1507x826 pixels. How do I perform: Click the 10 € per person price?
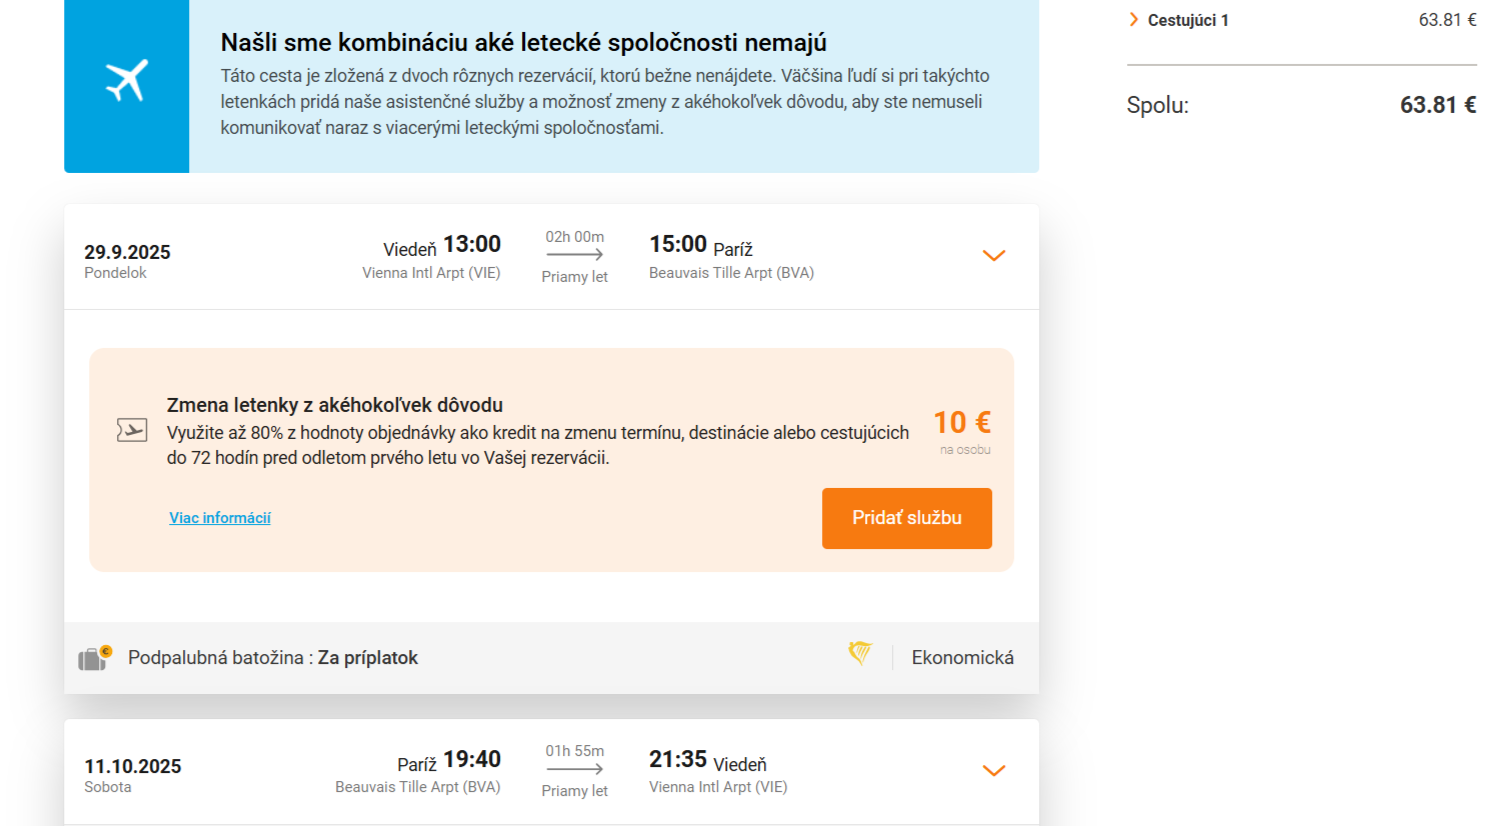[962, 423]
